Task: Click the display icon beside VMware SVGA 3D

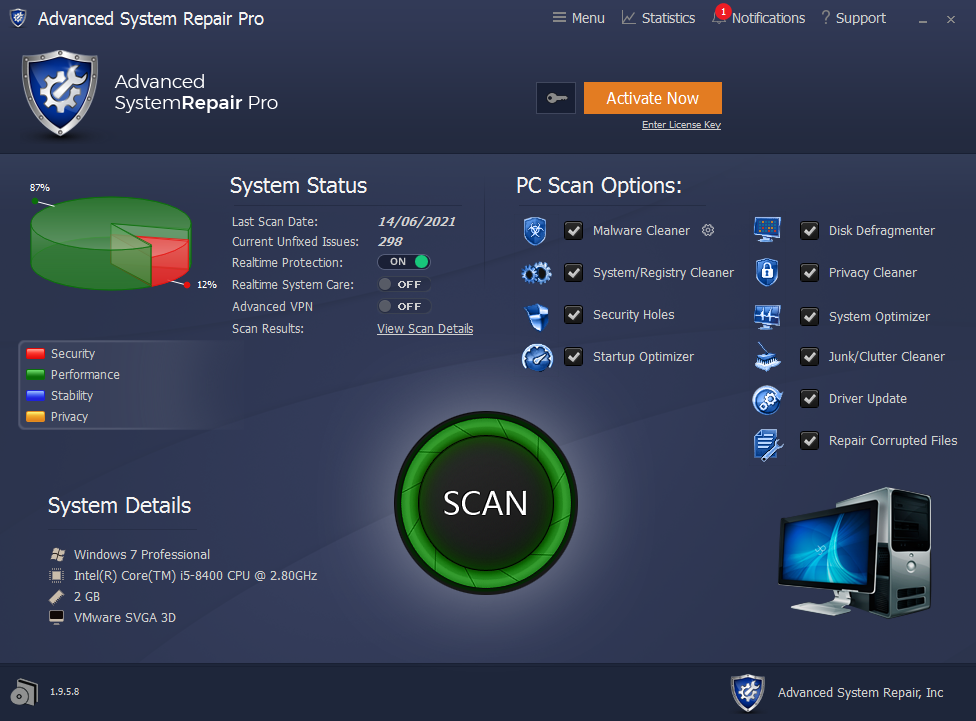Action: [x=57, y=617]
